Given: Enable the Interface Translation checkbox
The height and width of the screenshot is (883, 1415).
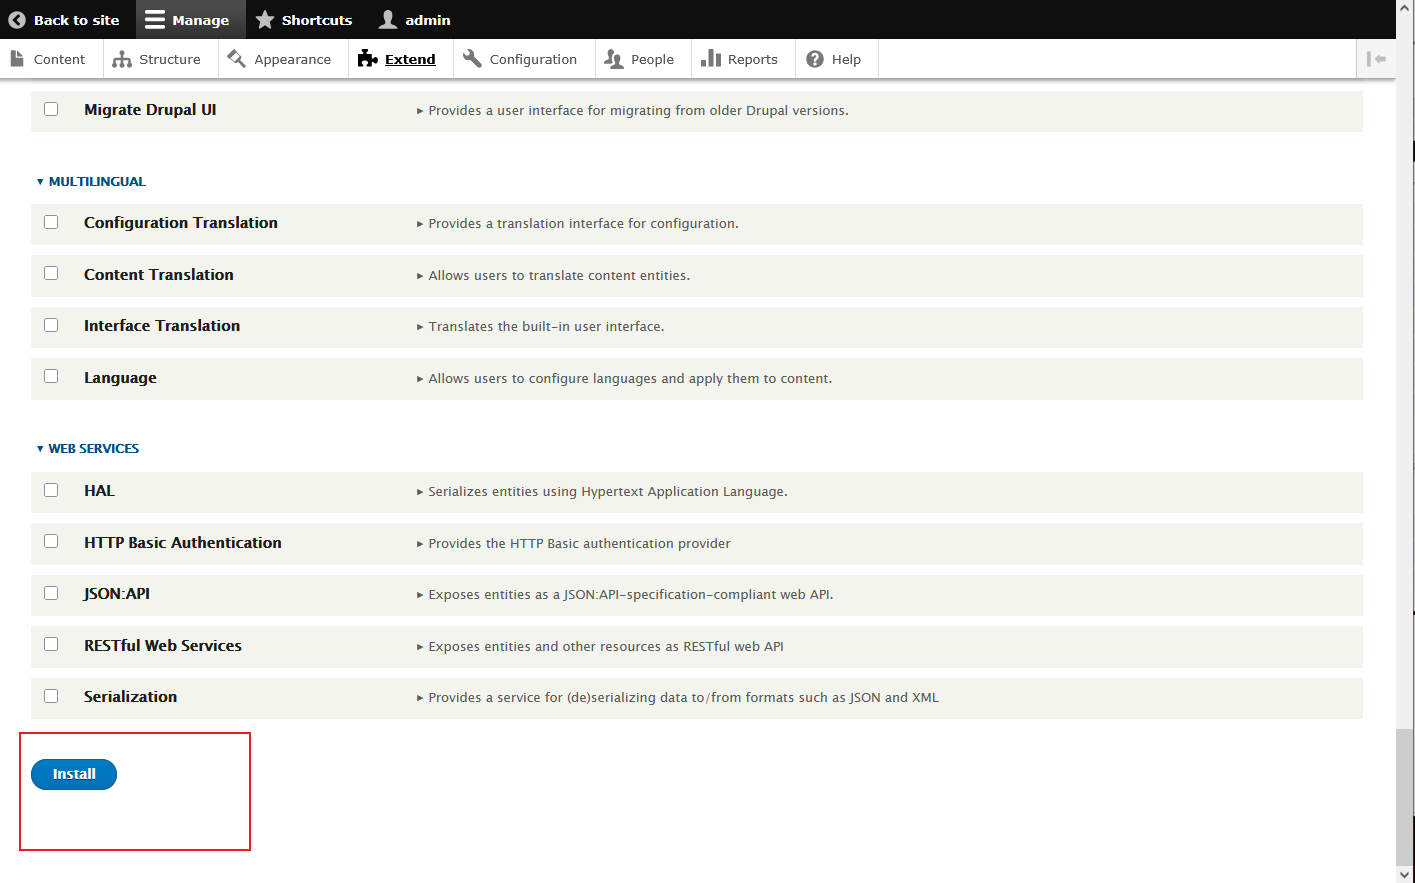Looking at the screenshot, I should click(x=51, y=325).
